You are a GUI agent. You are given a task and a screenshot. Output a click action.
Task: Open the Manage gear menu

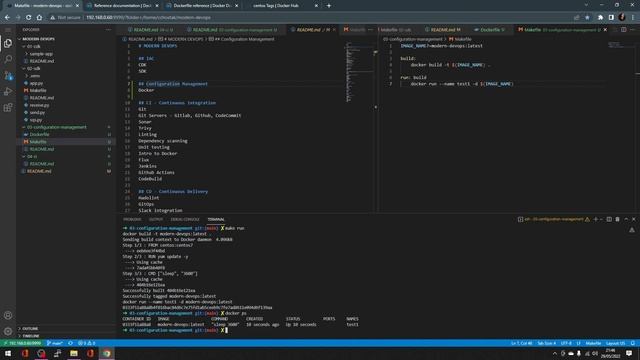(8, 331)
